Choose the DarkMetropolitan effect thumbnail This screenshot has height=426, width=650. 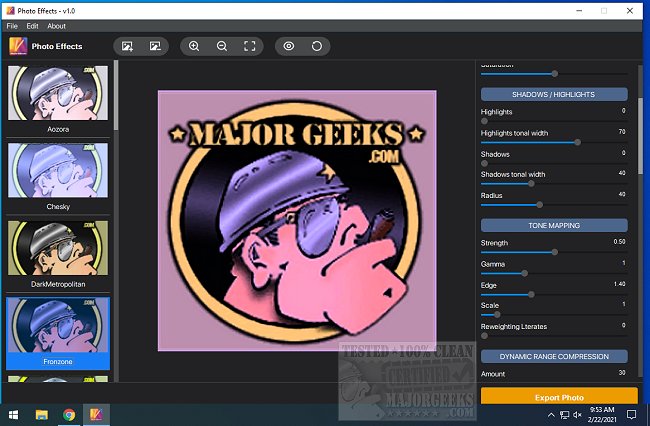pos(58,249)
